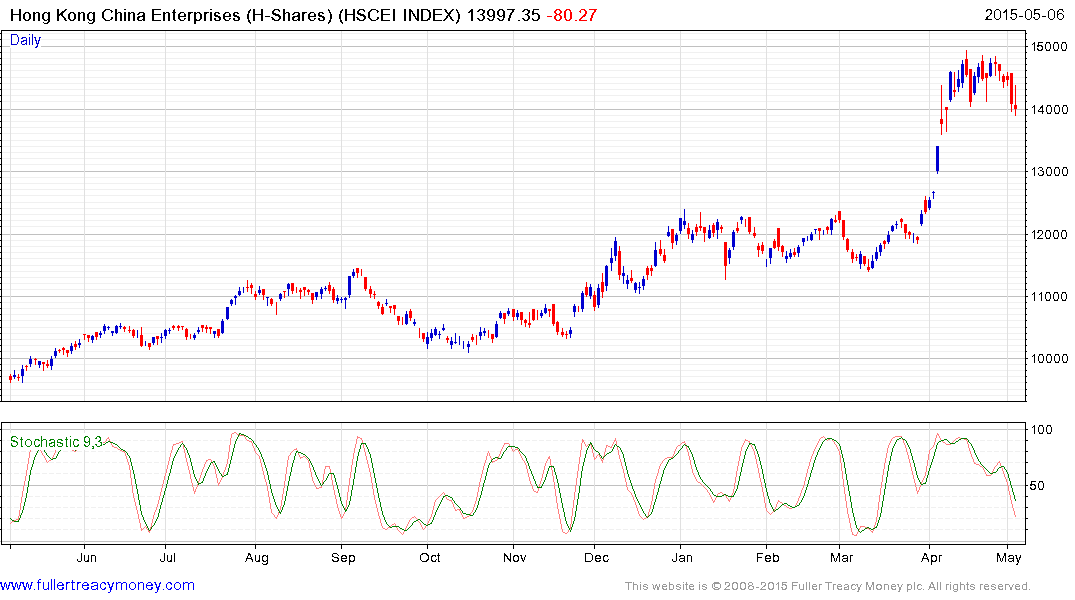The width and height of the screenshot is (1075, 600).
Task: Click the 10000 price axis label
Action: (x=1049, y=359)
